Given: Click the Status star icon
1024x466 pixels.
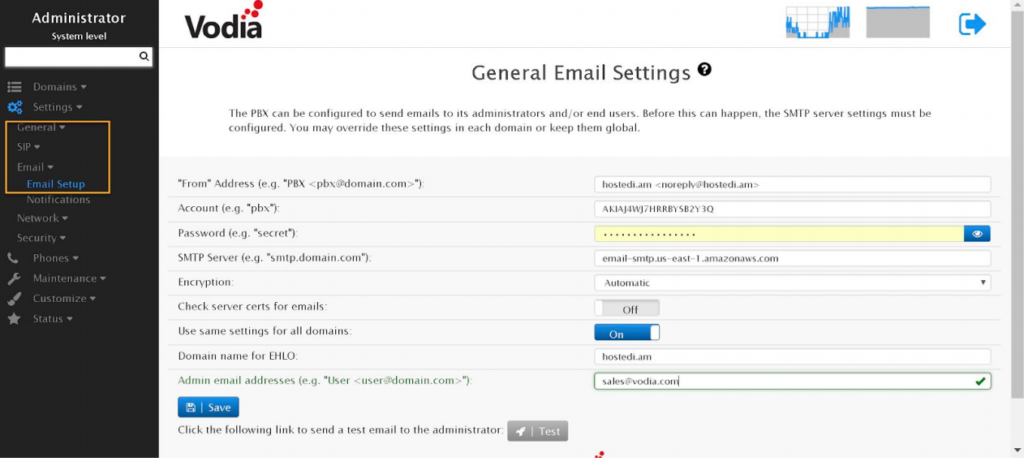Looking at the screenshot, I should point(14,319).
